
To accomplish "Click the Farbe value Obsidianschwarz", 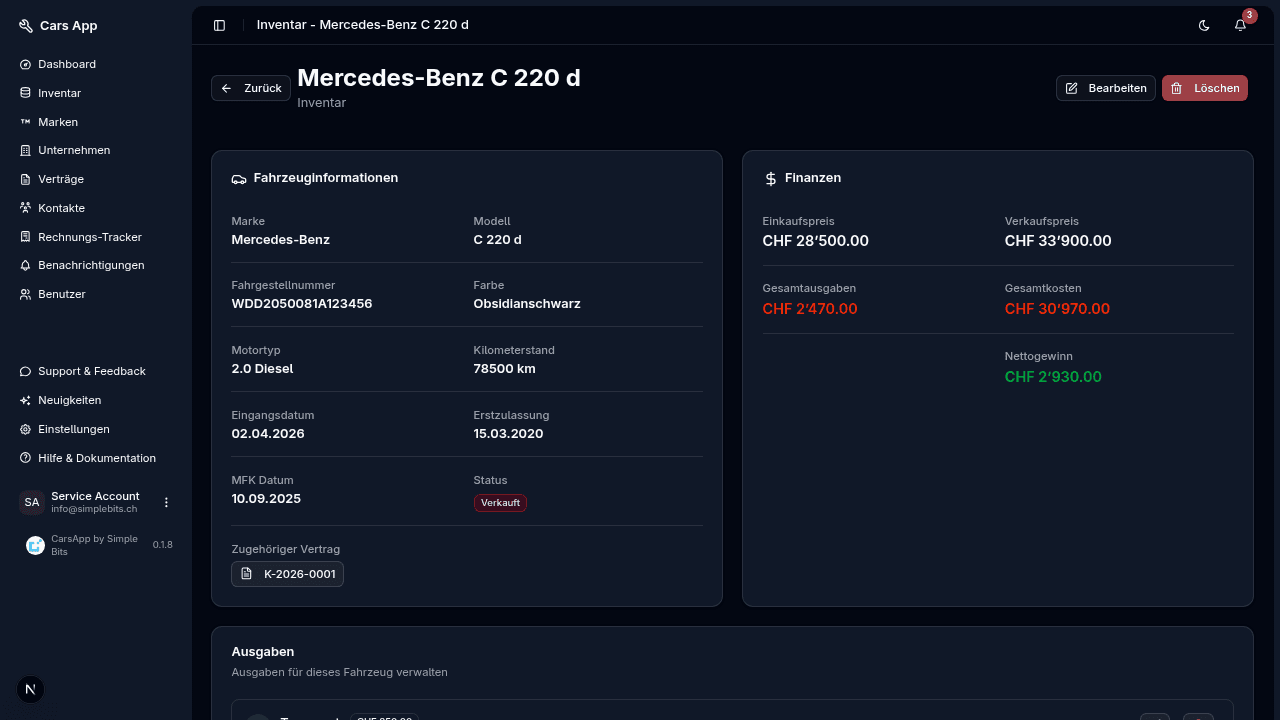I will (527, 304).
